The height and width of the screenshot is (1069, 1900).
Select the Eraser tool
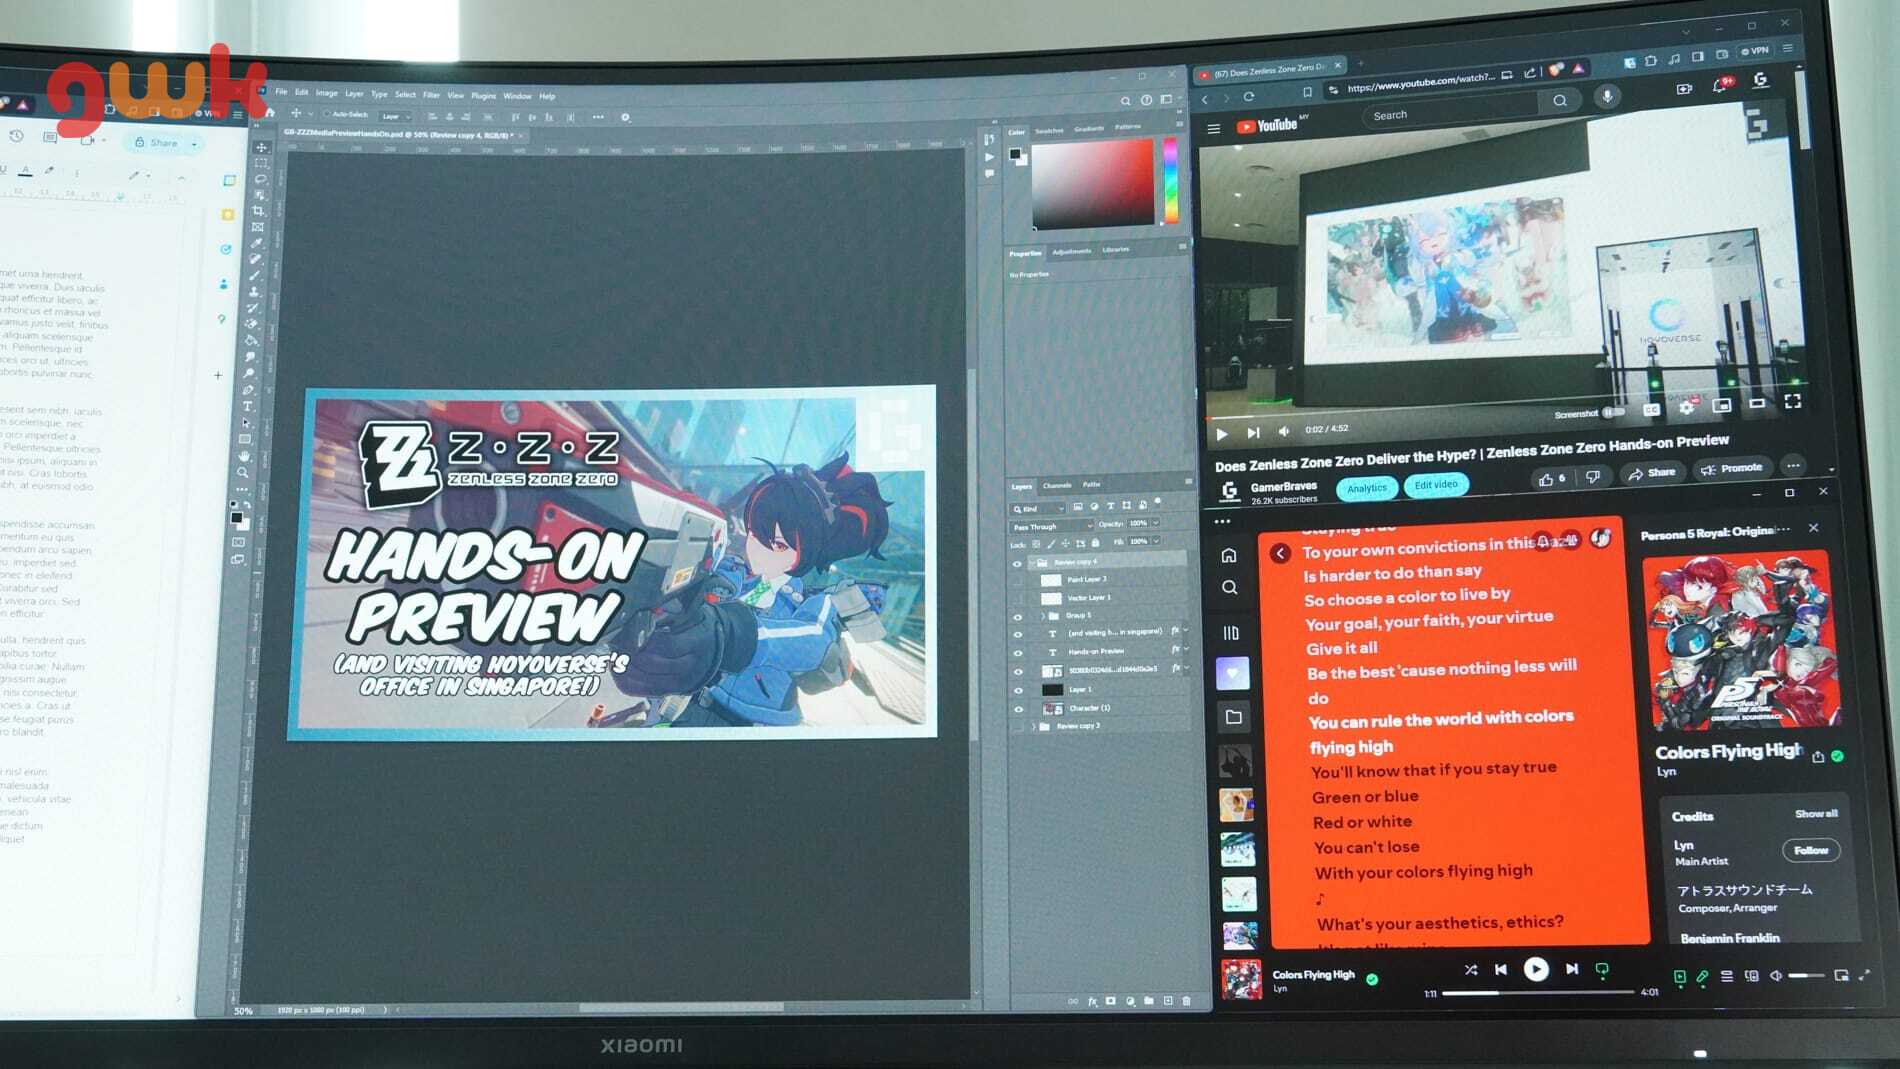coord(252,324)
